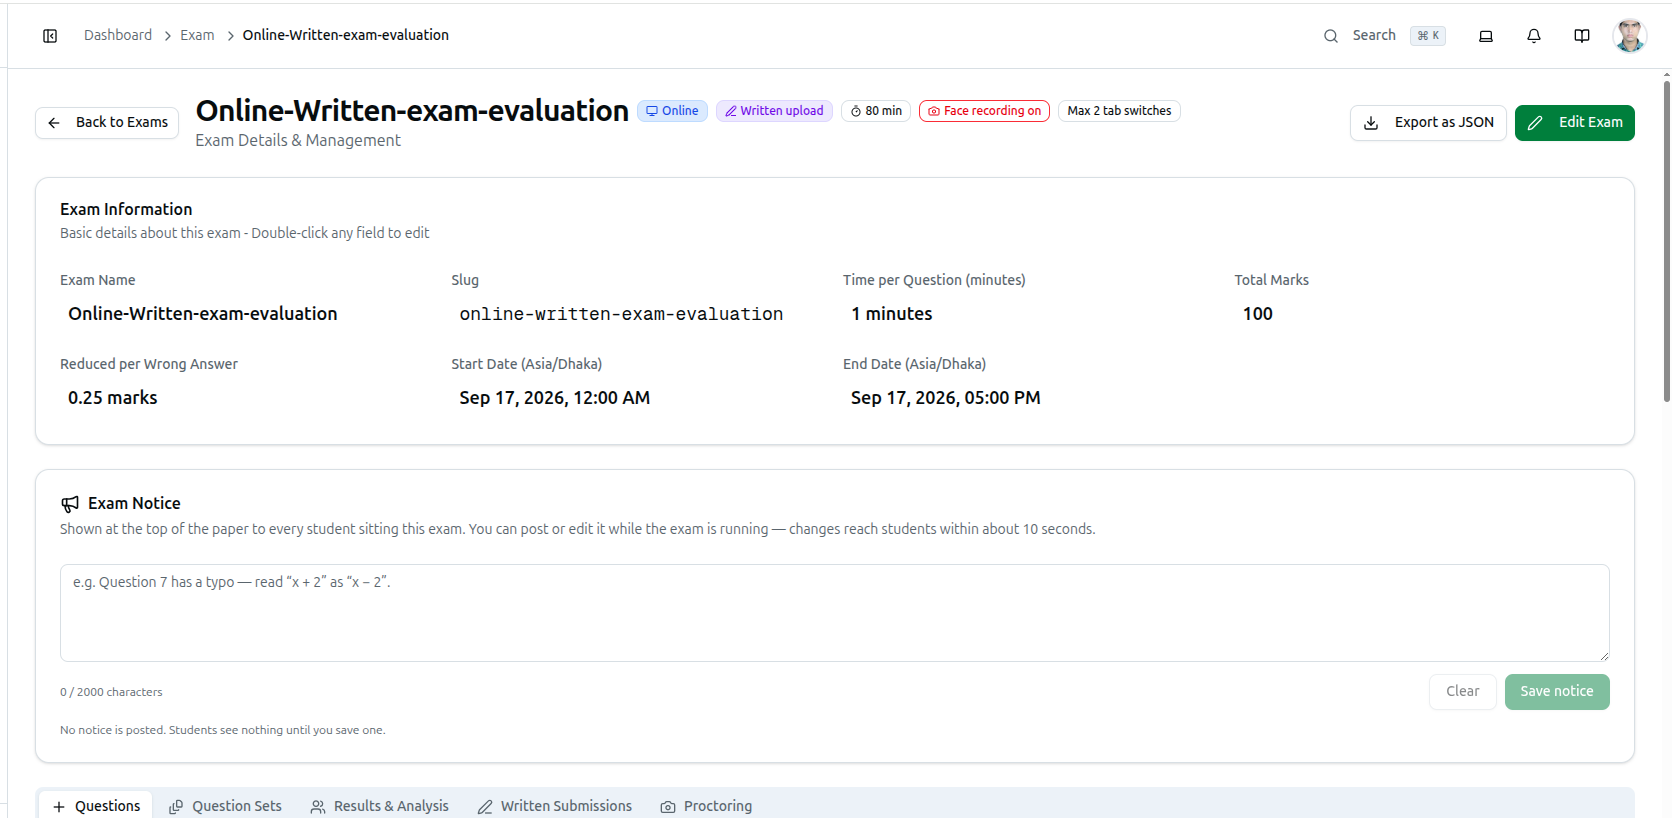This screenshot has height=818, width=1672.
Task: Navigate to Exam breadcrumb
Action: pyautogui.click(x=197, y=35)
